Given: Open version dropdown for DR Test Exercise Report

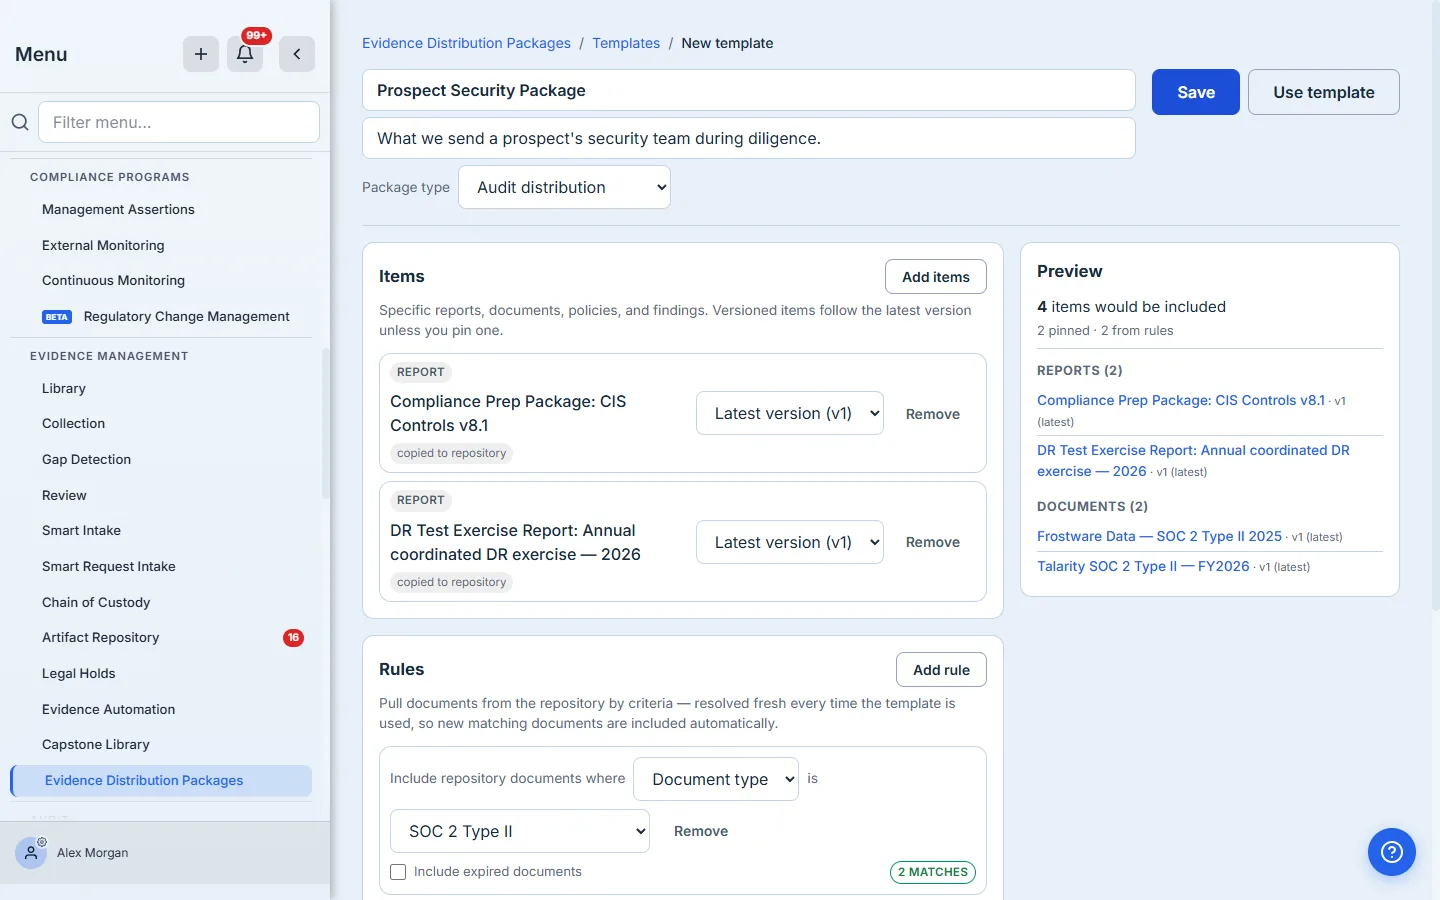Looking at the screenshot, I should 790,542.
